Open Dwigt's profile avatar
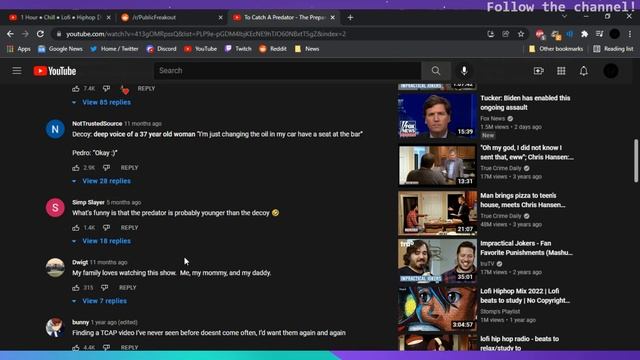This screenshot has width=640, height=360. (x=55, y=268)
